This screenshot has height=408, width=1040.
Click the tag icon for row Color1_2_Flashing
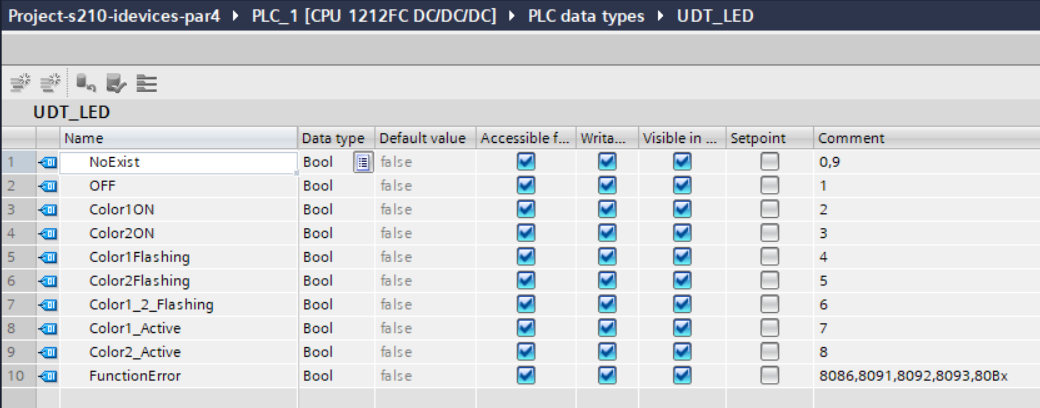pyautogui.click(x=48, y=305)
